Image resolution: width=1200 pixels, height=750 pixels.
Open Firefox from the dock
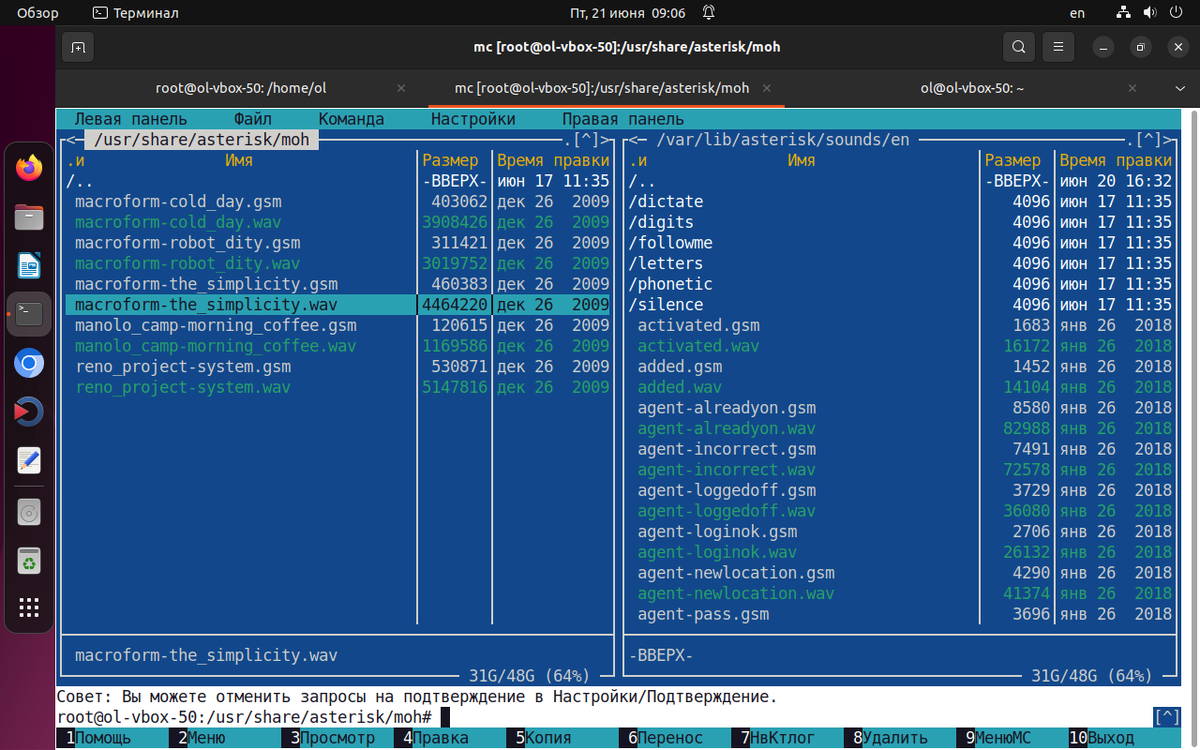pyautogui.click(x=29, y=168)
